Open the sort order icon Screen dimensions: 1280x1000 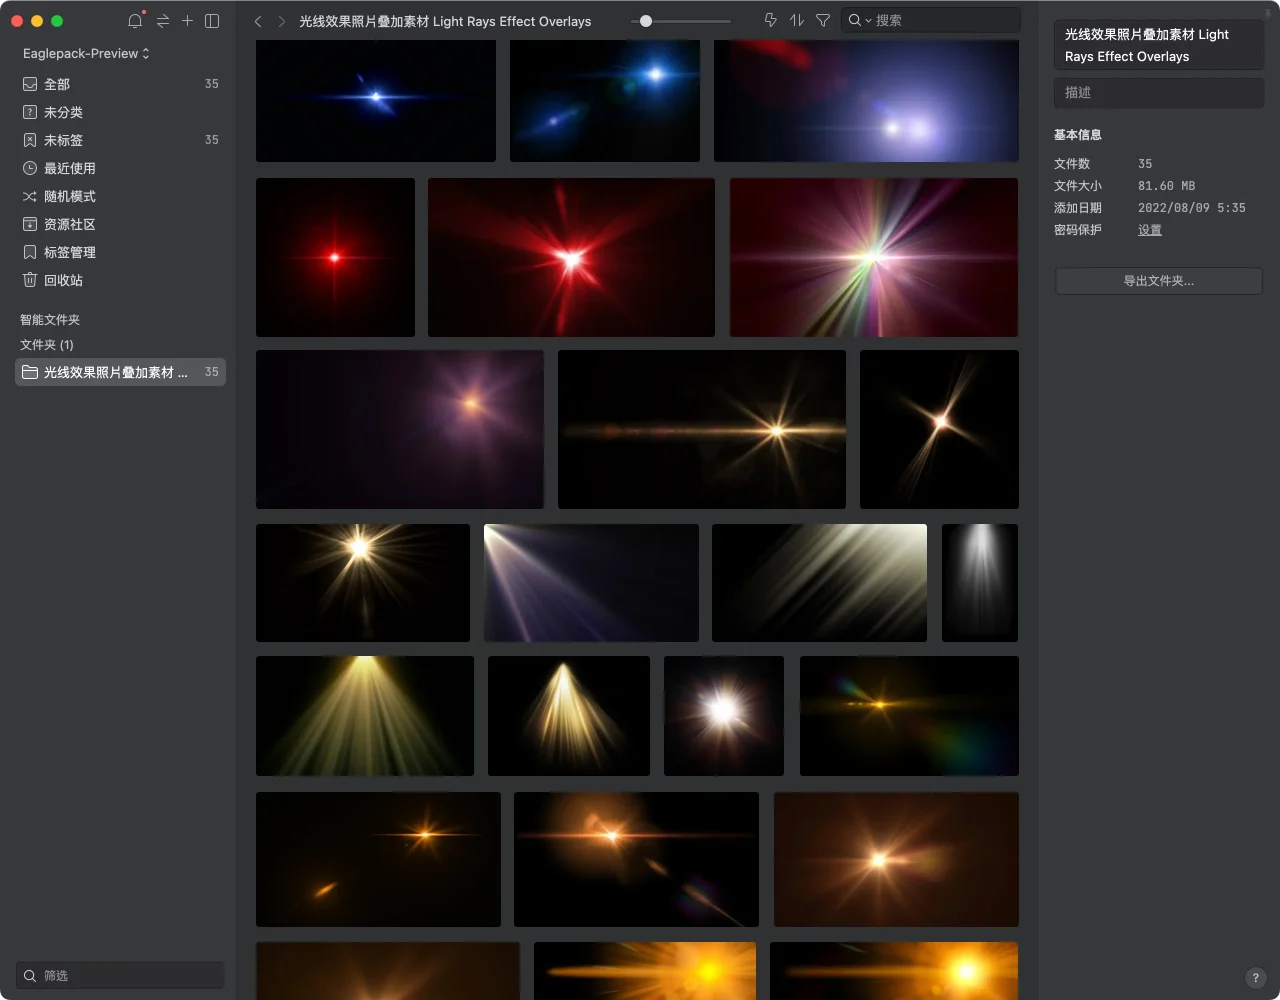797,20
